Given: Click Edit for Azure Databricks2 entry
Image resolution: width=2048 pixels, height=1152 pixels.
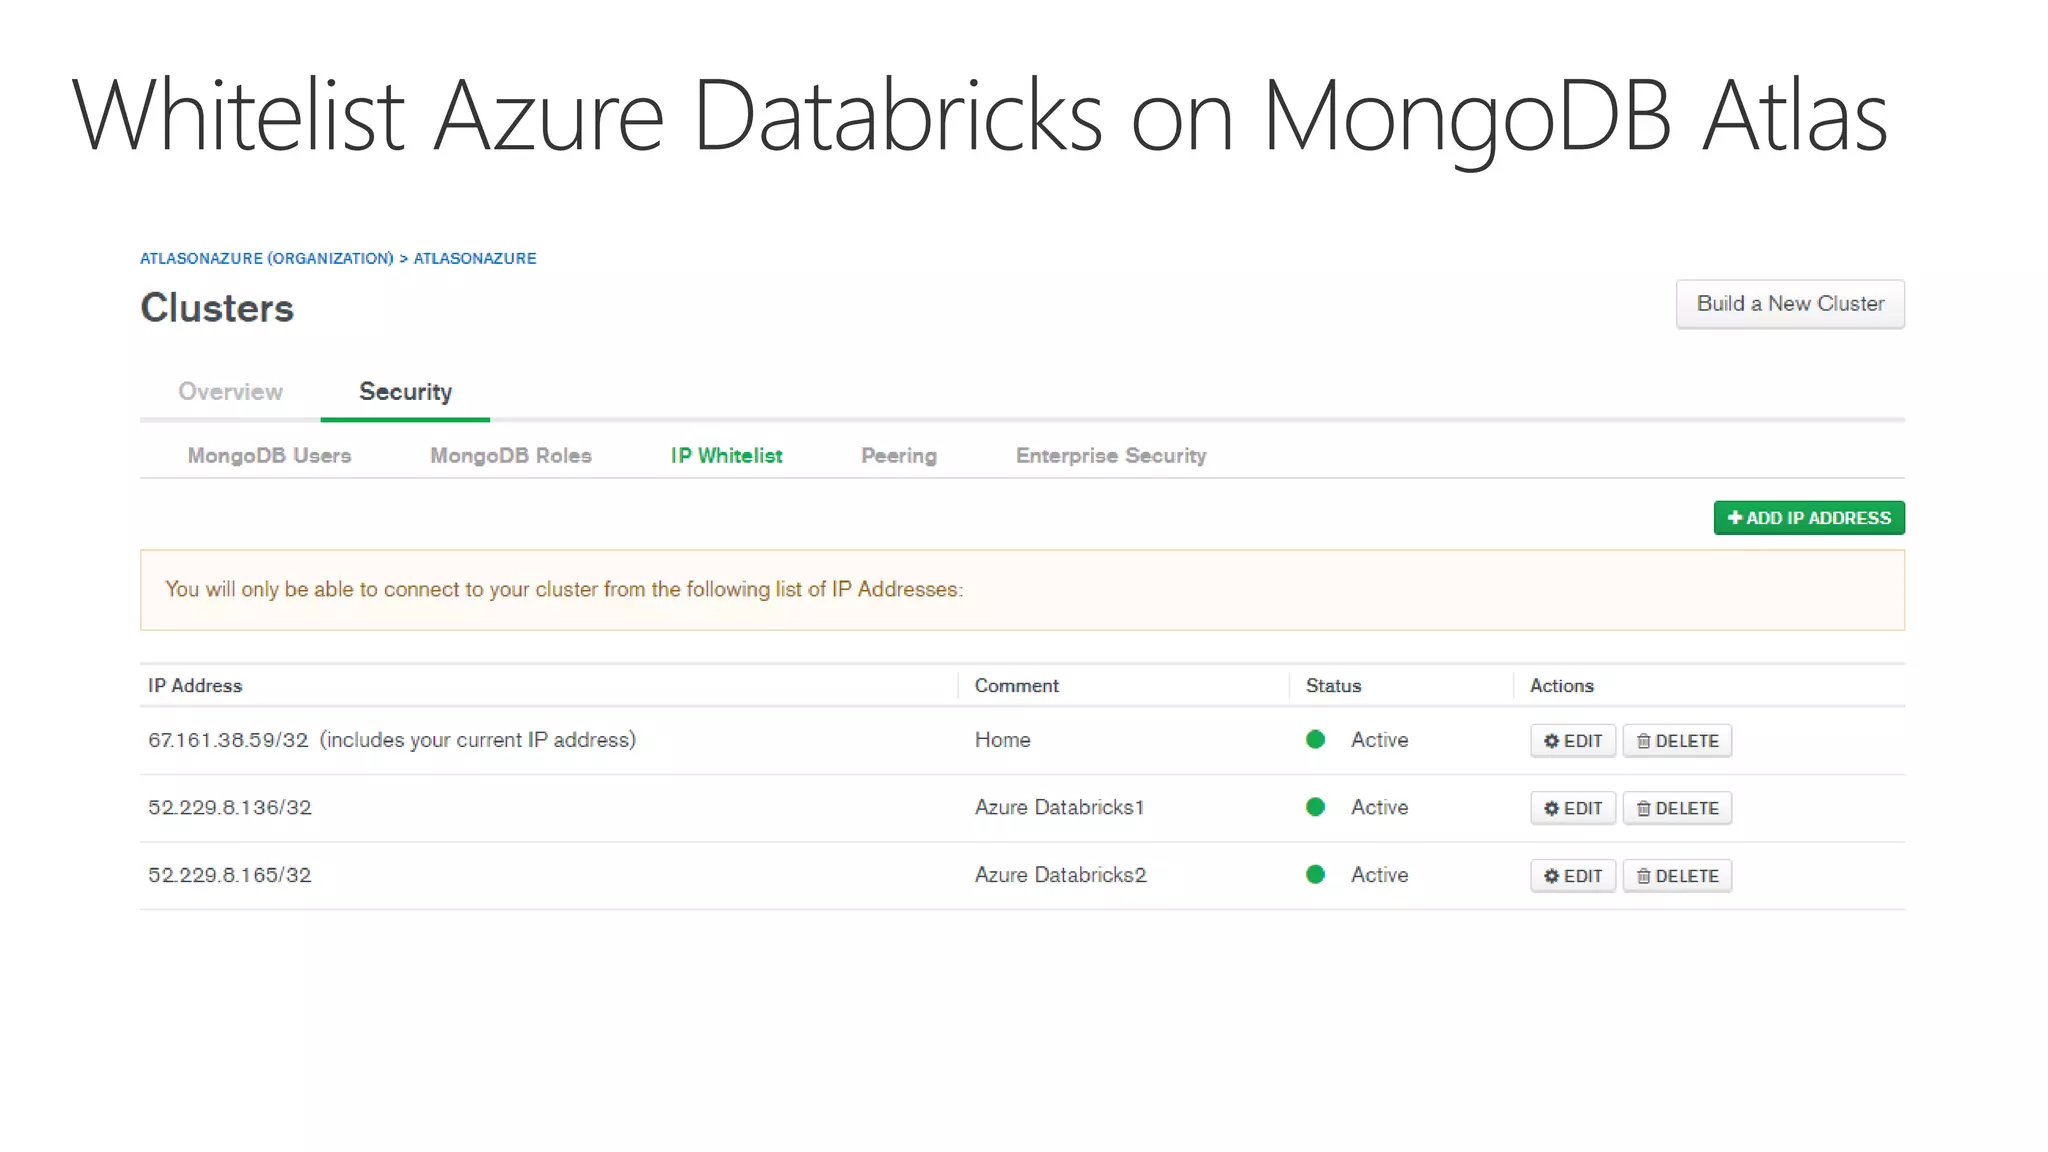Looking at the screenshot, I should click(x=1572, y=876).
